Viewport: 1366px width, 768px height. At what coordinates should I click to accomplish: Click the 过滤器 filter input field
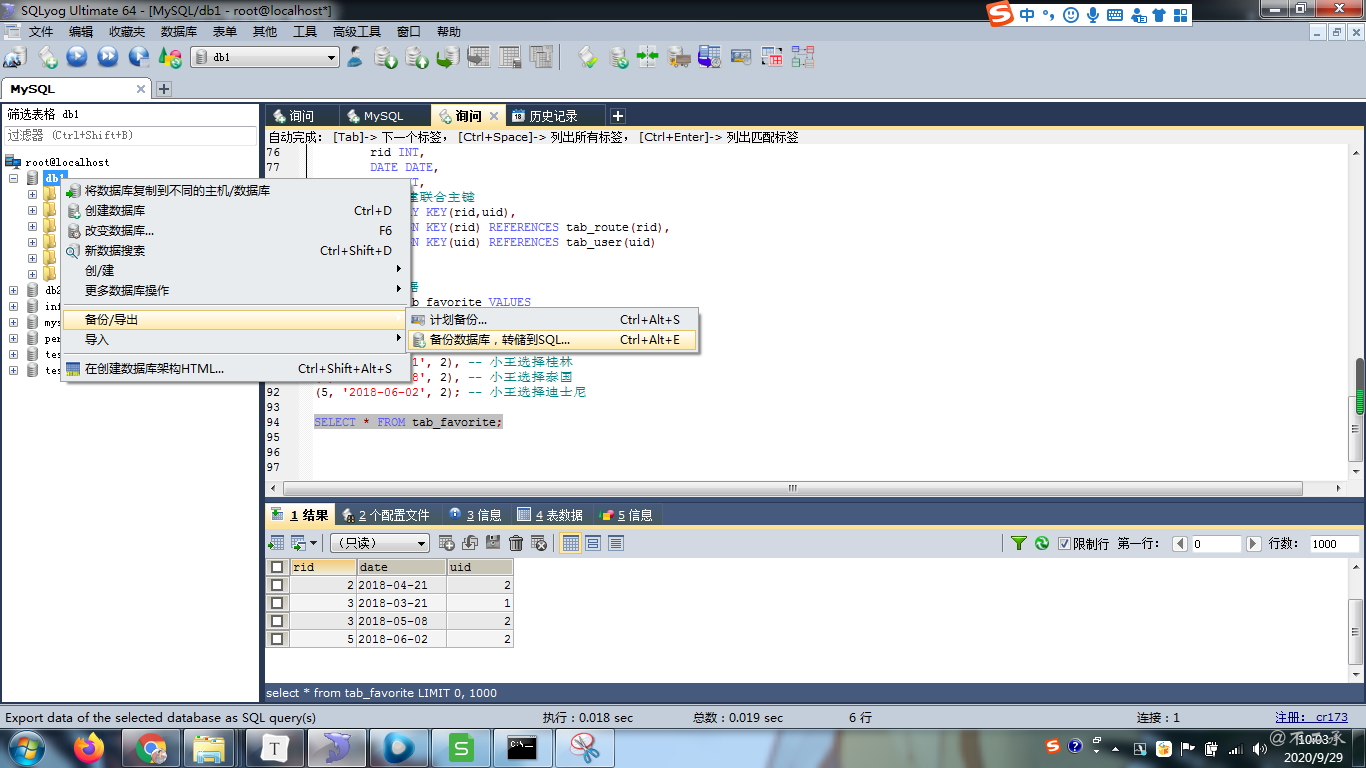[x=131, y=135]
